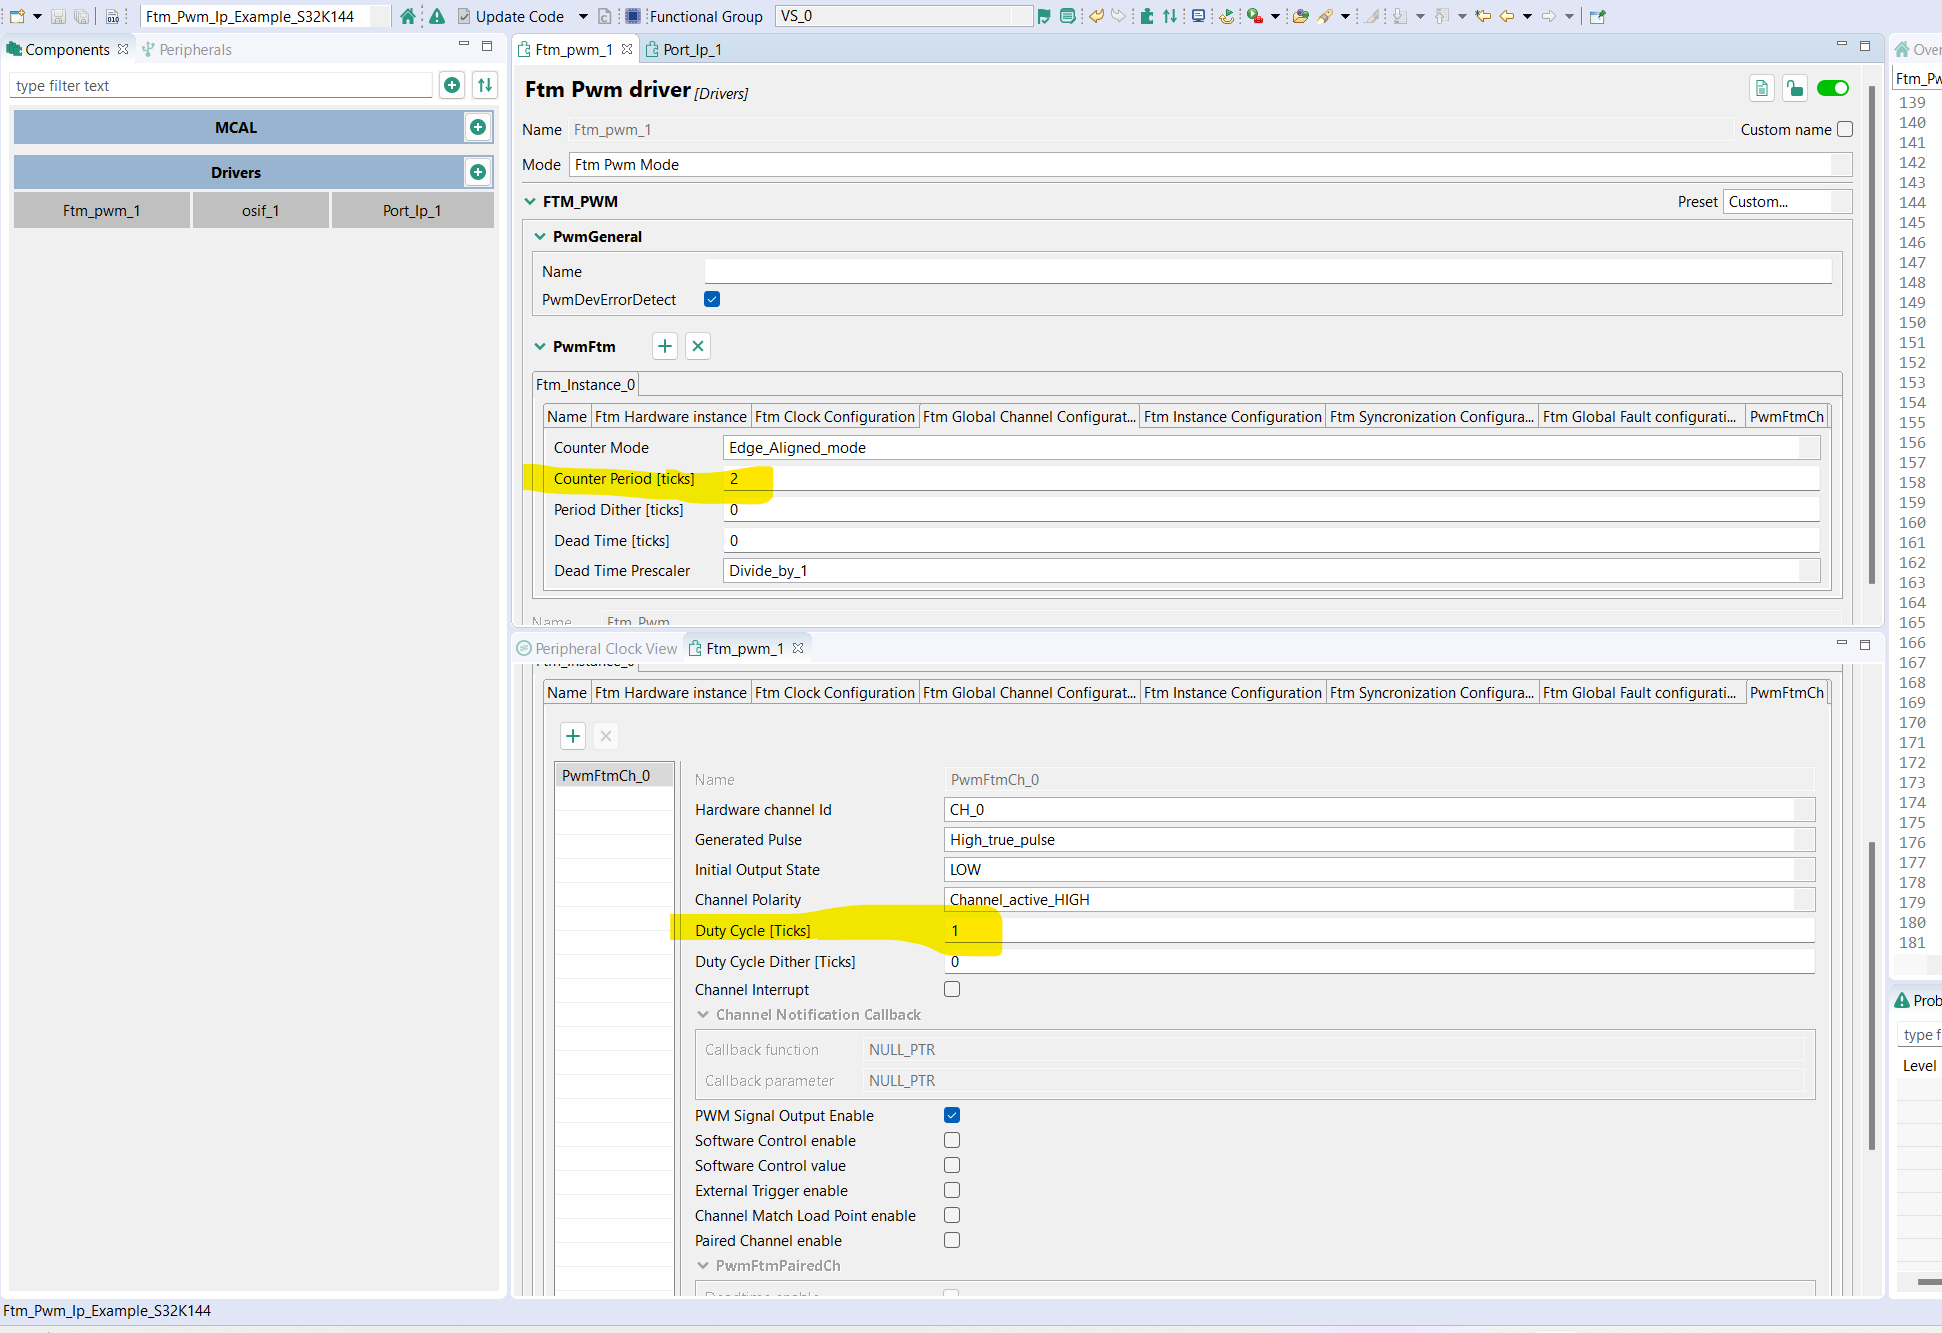This screenshot has height=1333, width=1942.
Task: Open the Dead Time Prescaler dropdown
Action: tap(1270, 570)
